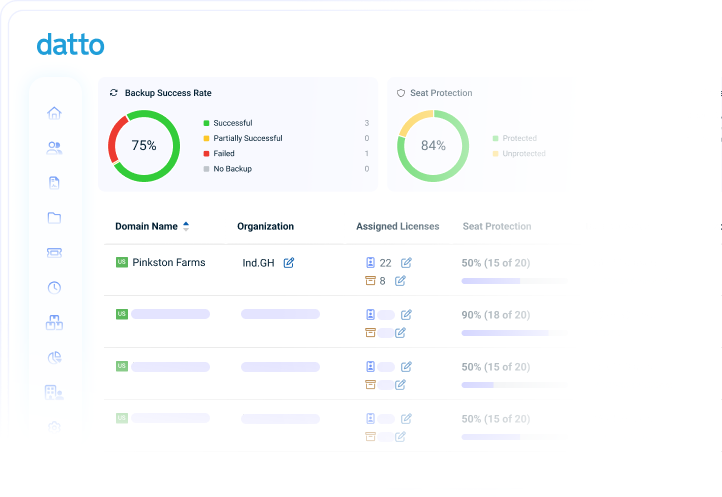Click the Ind.GH organization text
This screenshot has height=497, width=722.
tap(258, 263)
